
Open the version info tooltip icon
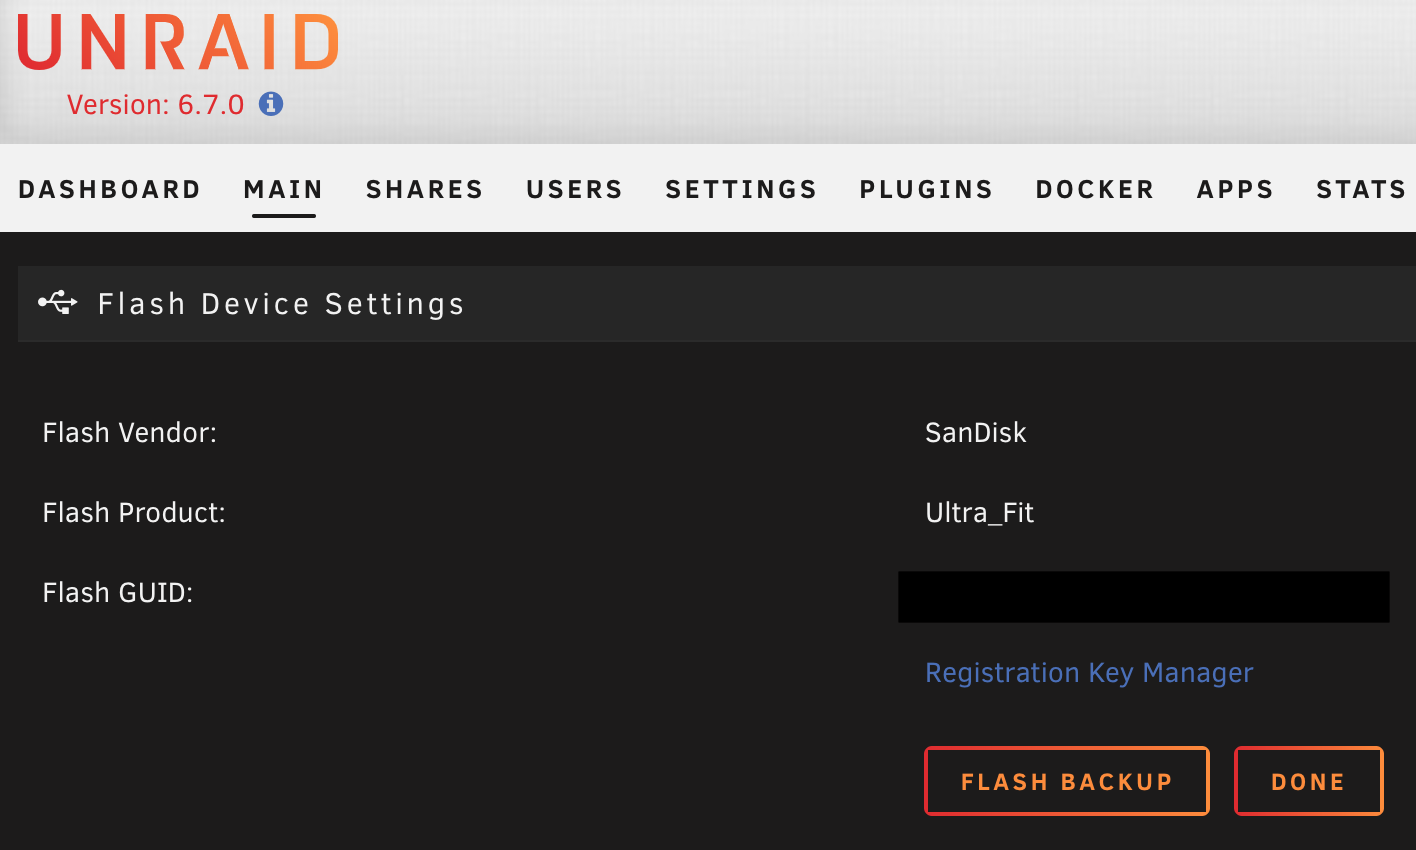pyautogui.click(x=270, y=103)
